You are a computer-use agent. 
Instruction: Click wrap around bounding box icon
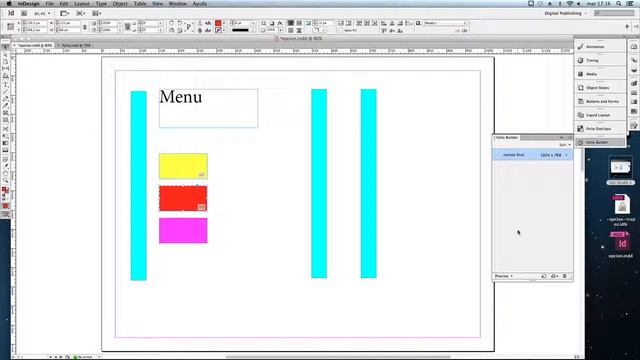(299, 23)
